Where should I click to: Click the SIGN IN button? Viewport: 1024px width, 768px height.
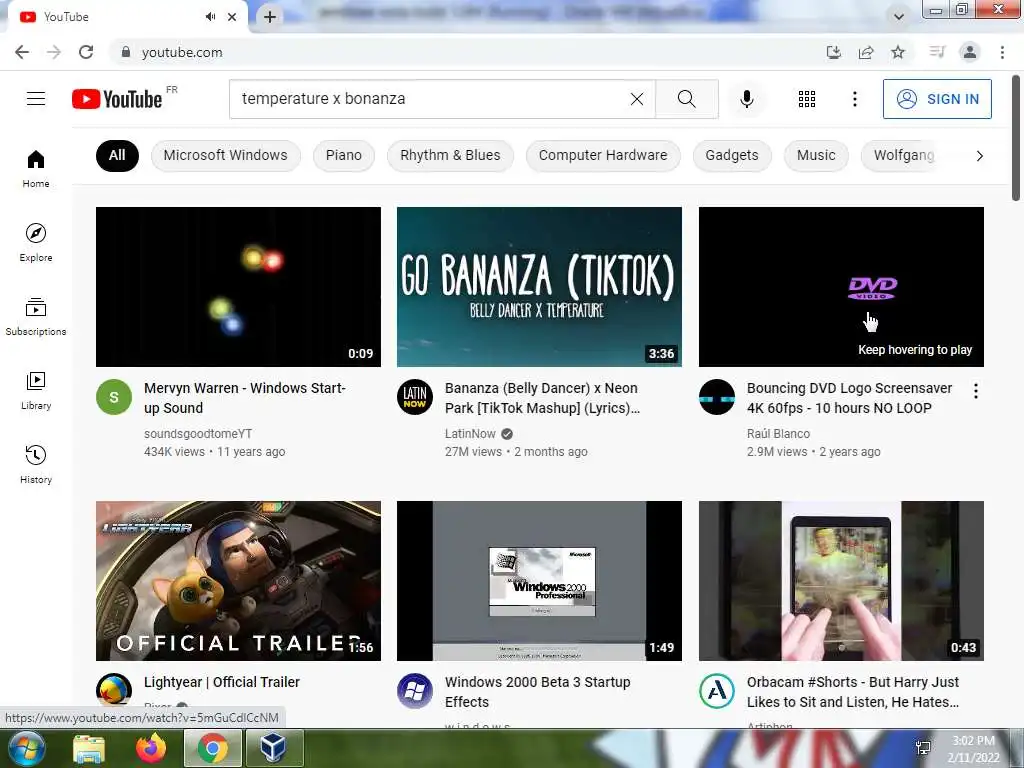937,99
